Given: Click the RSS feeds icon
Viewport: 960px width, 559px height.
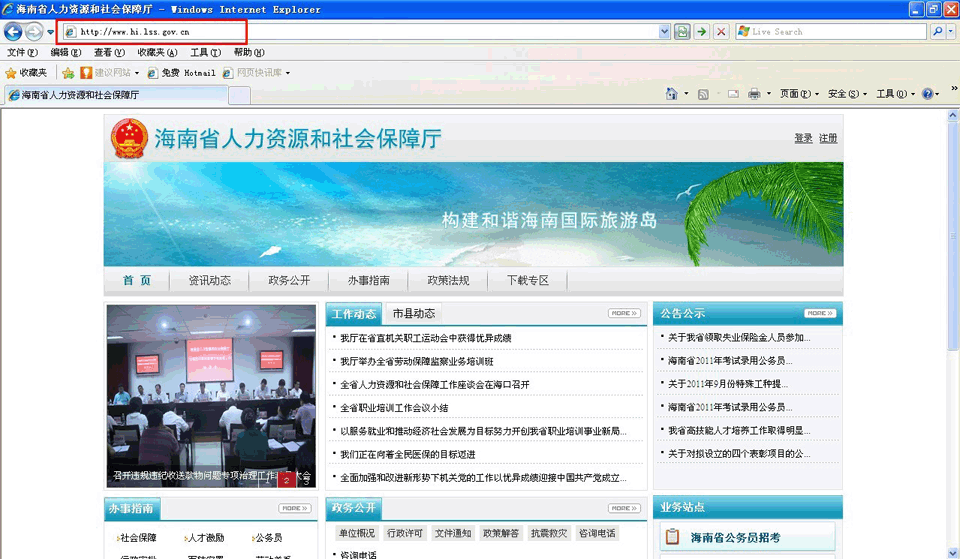Looking at the screenshot, I should (x=703, y=94).
